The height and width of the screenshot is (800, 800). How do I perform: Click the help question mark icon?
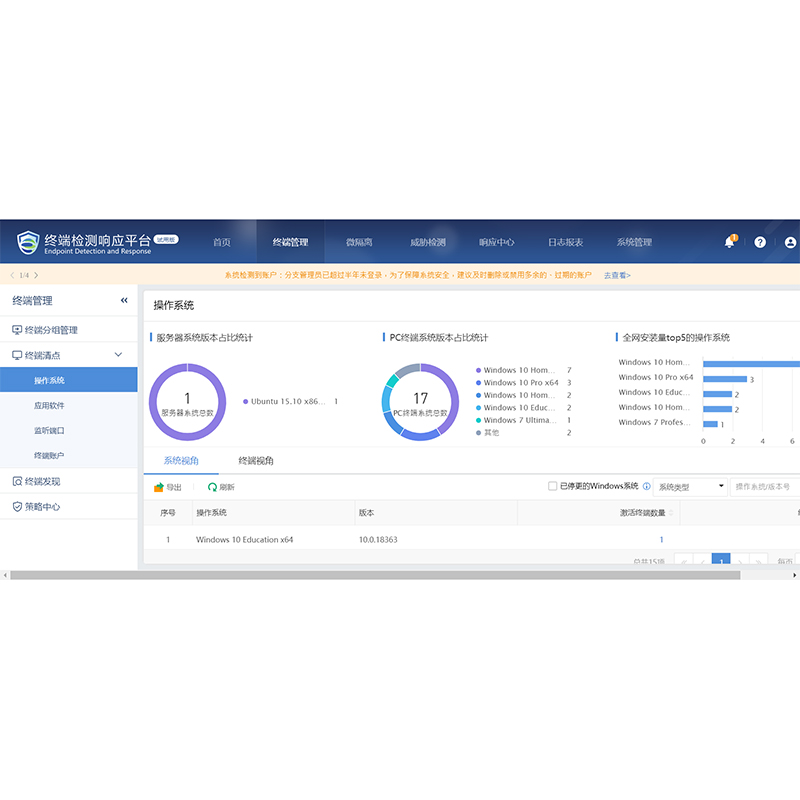760,242
